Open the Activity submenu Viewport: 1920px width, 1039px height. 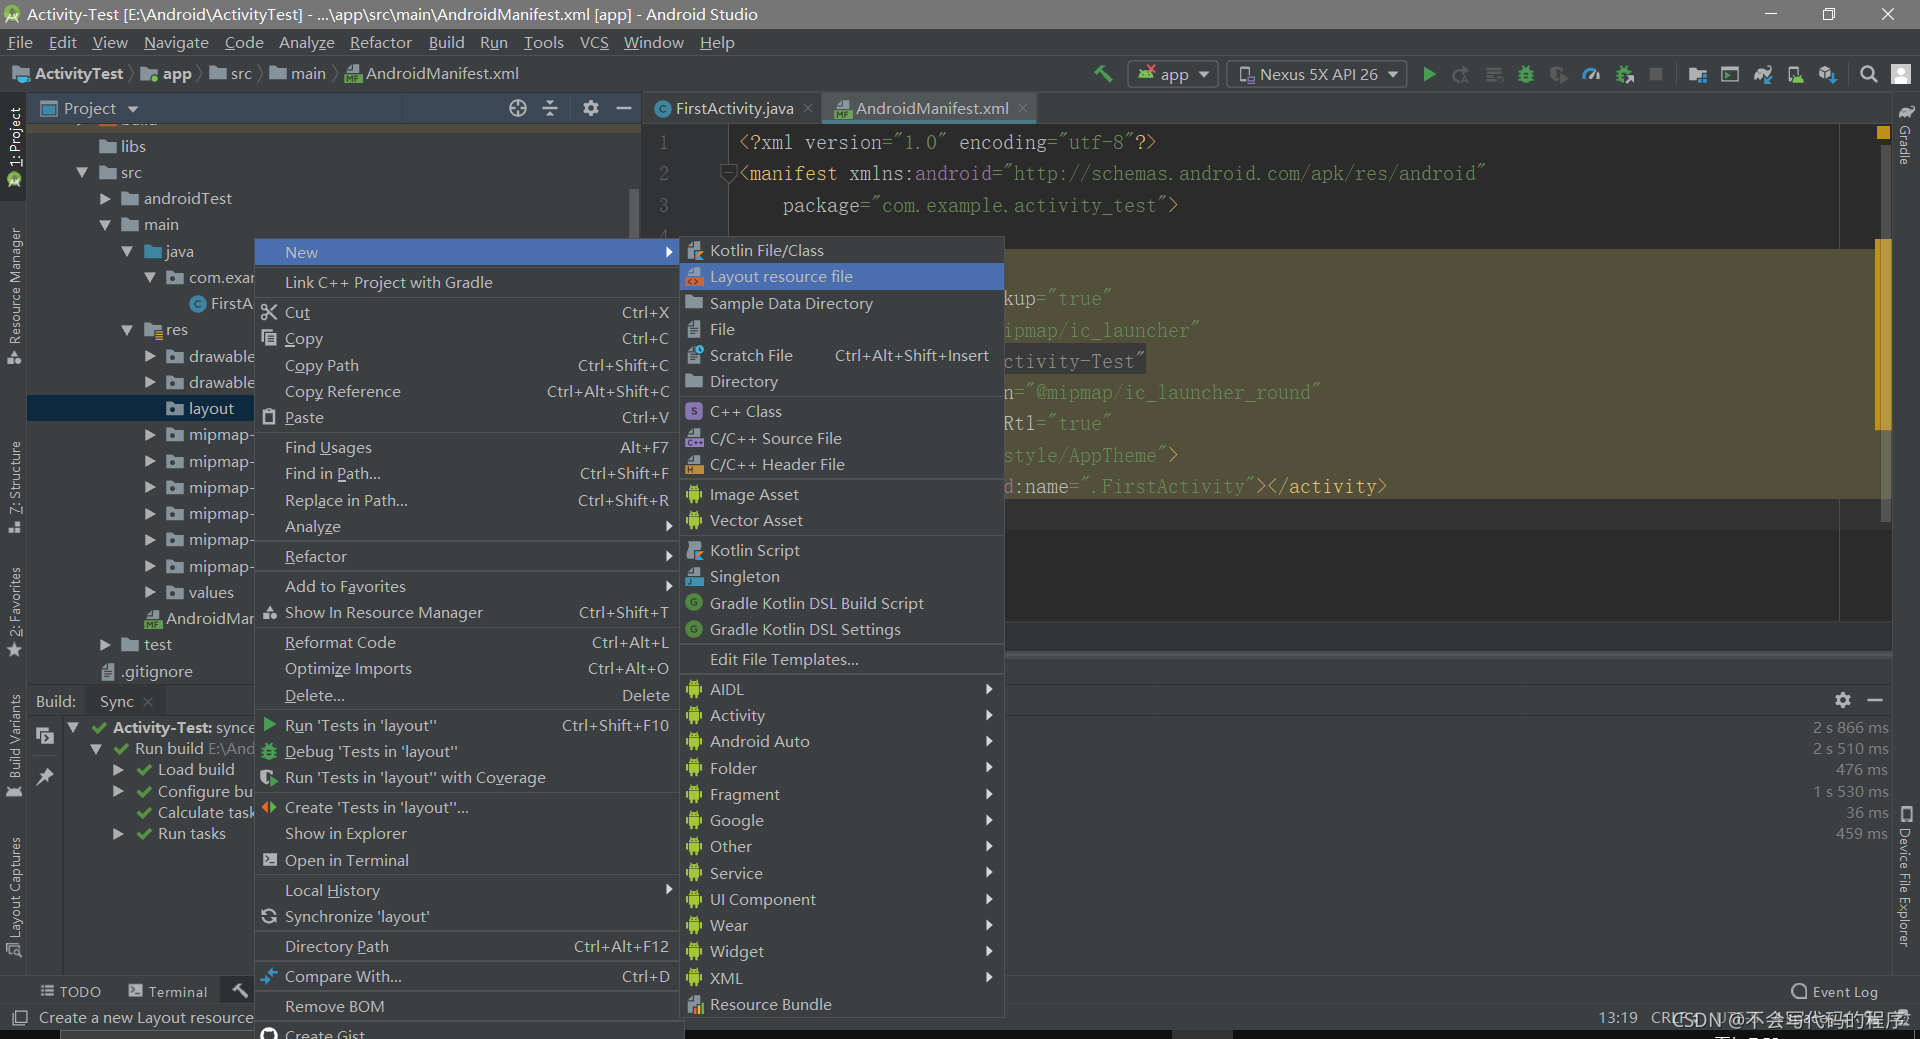[x=842, y=716]
